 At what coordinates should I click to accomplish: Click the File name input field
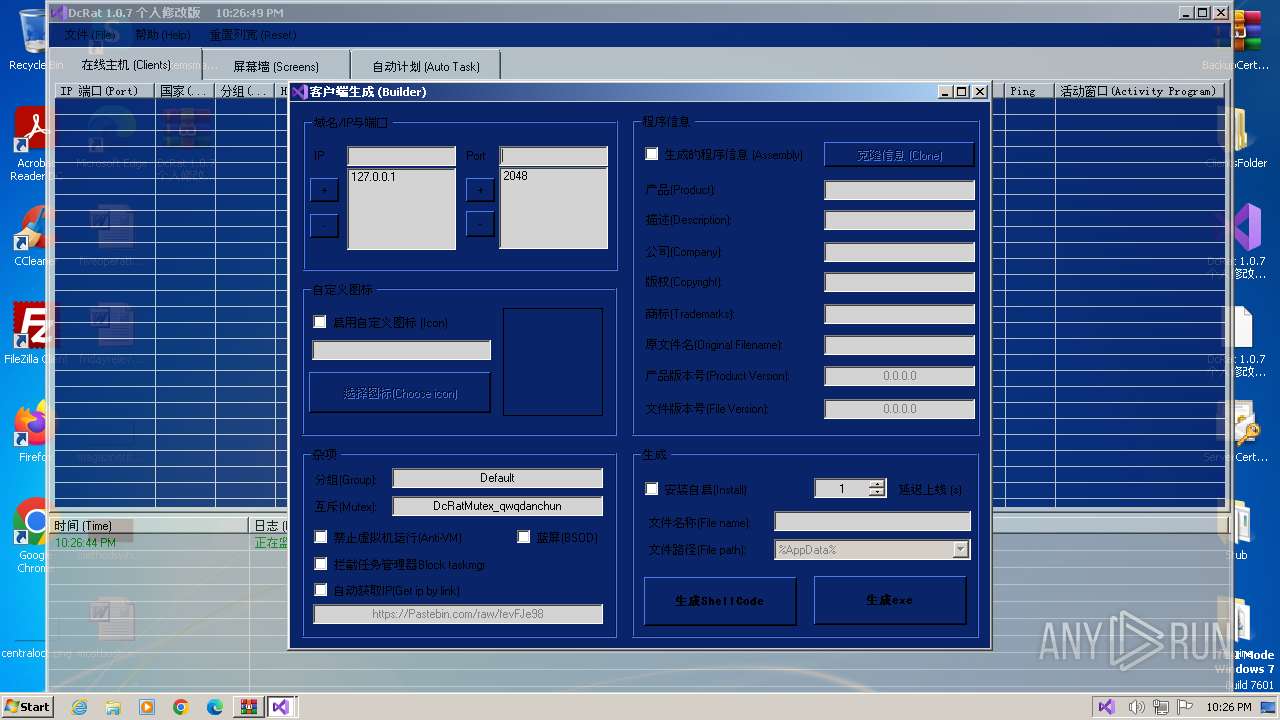(872, 521)
